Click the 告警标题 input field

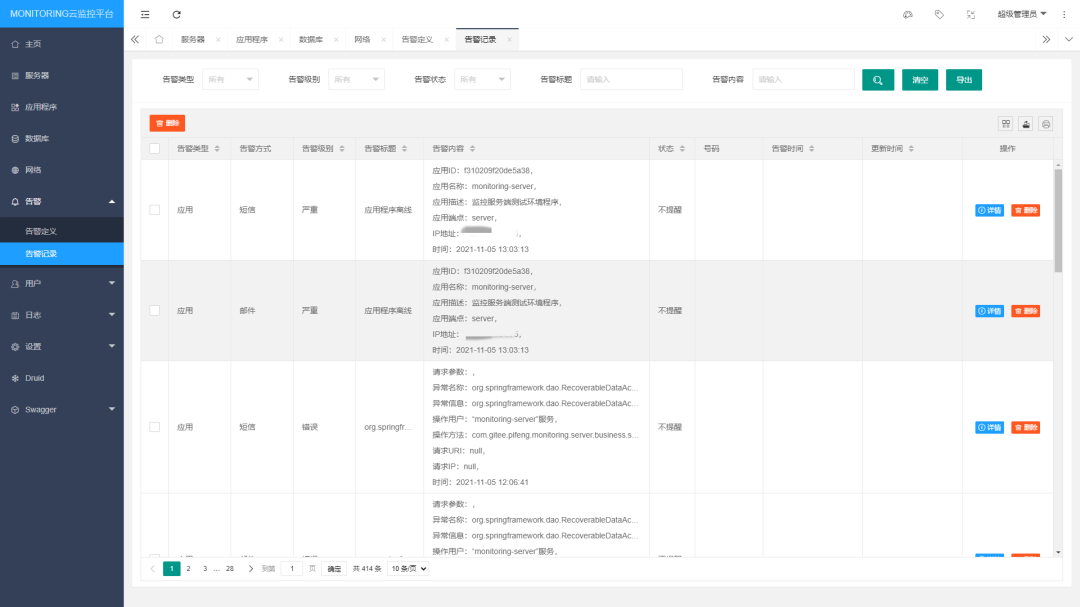(x=632, y=80)
